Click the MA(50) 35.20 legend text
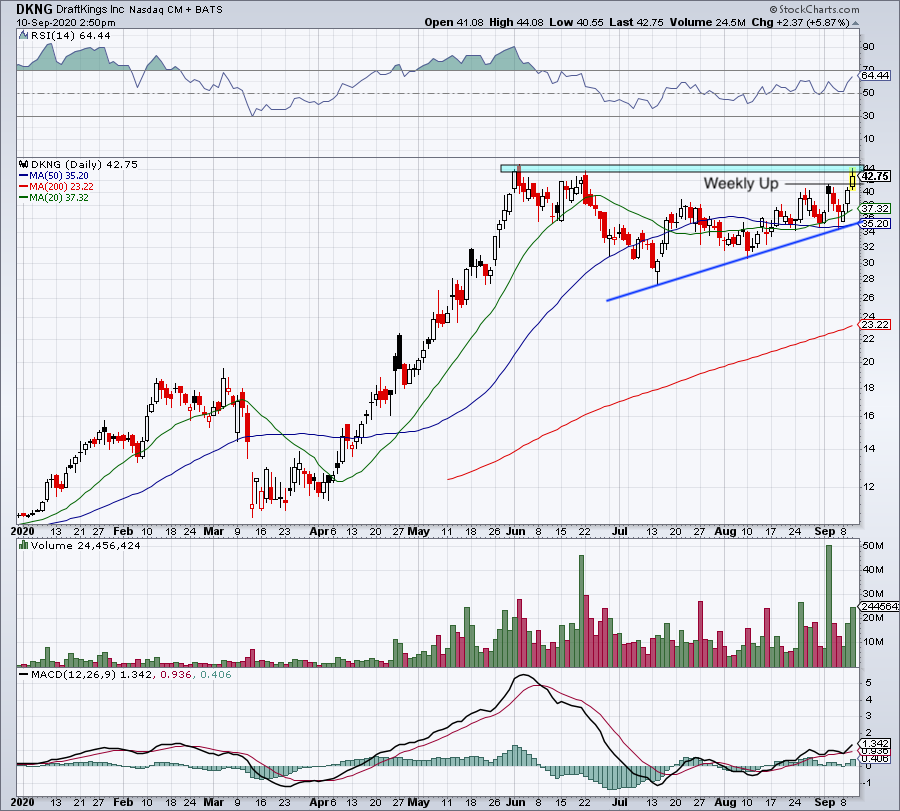Screen dimensions: 900x811 (x=59, y=176)
